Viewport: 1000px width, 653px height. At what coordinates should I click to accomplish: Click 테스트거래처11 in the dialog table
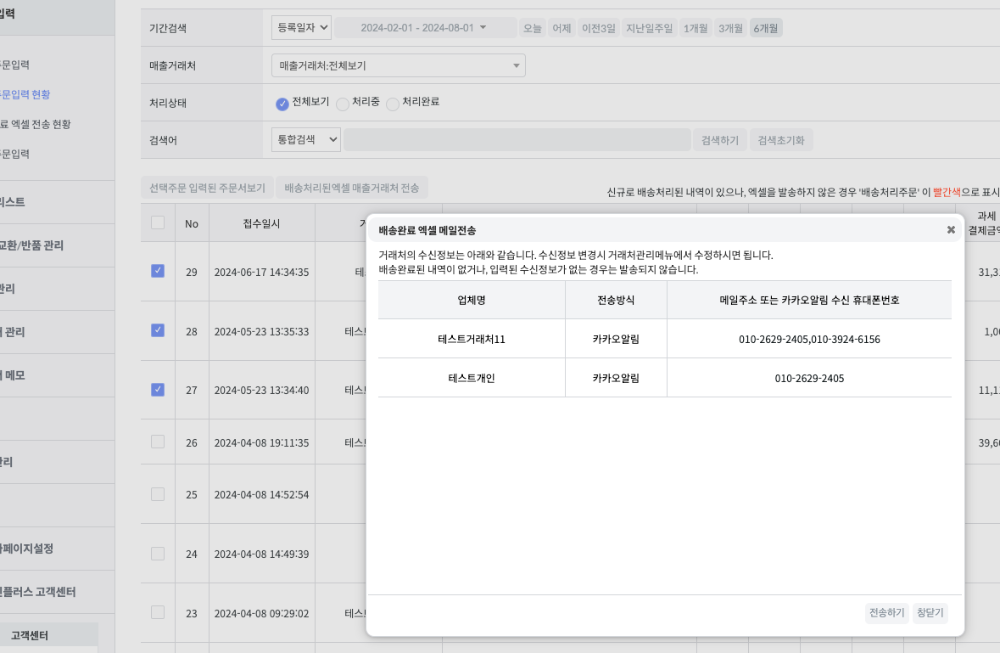tap(471, 339)
